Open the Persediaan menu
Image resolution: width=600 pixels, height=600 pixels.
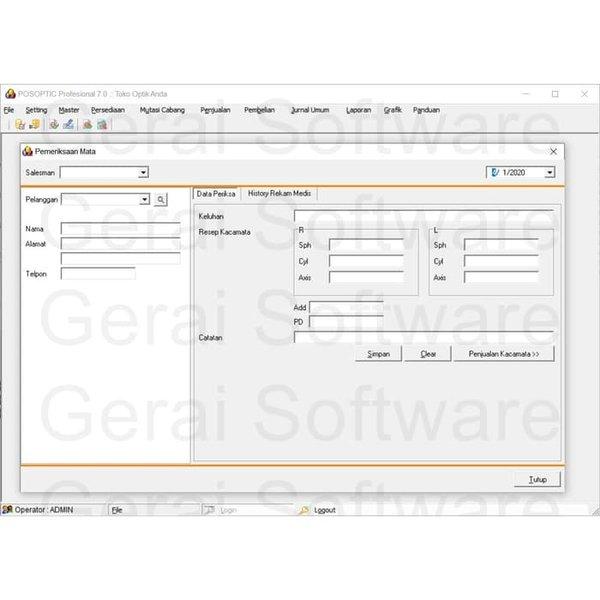point(109,110)
